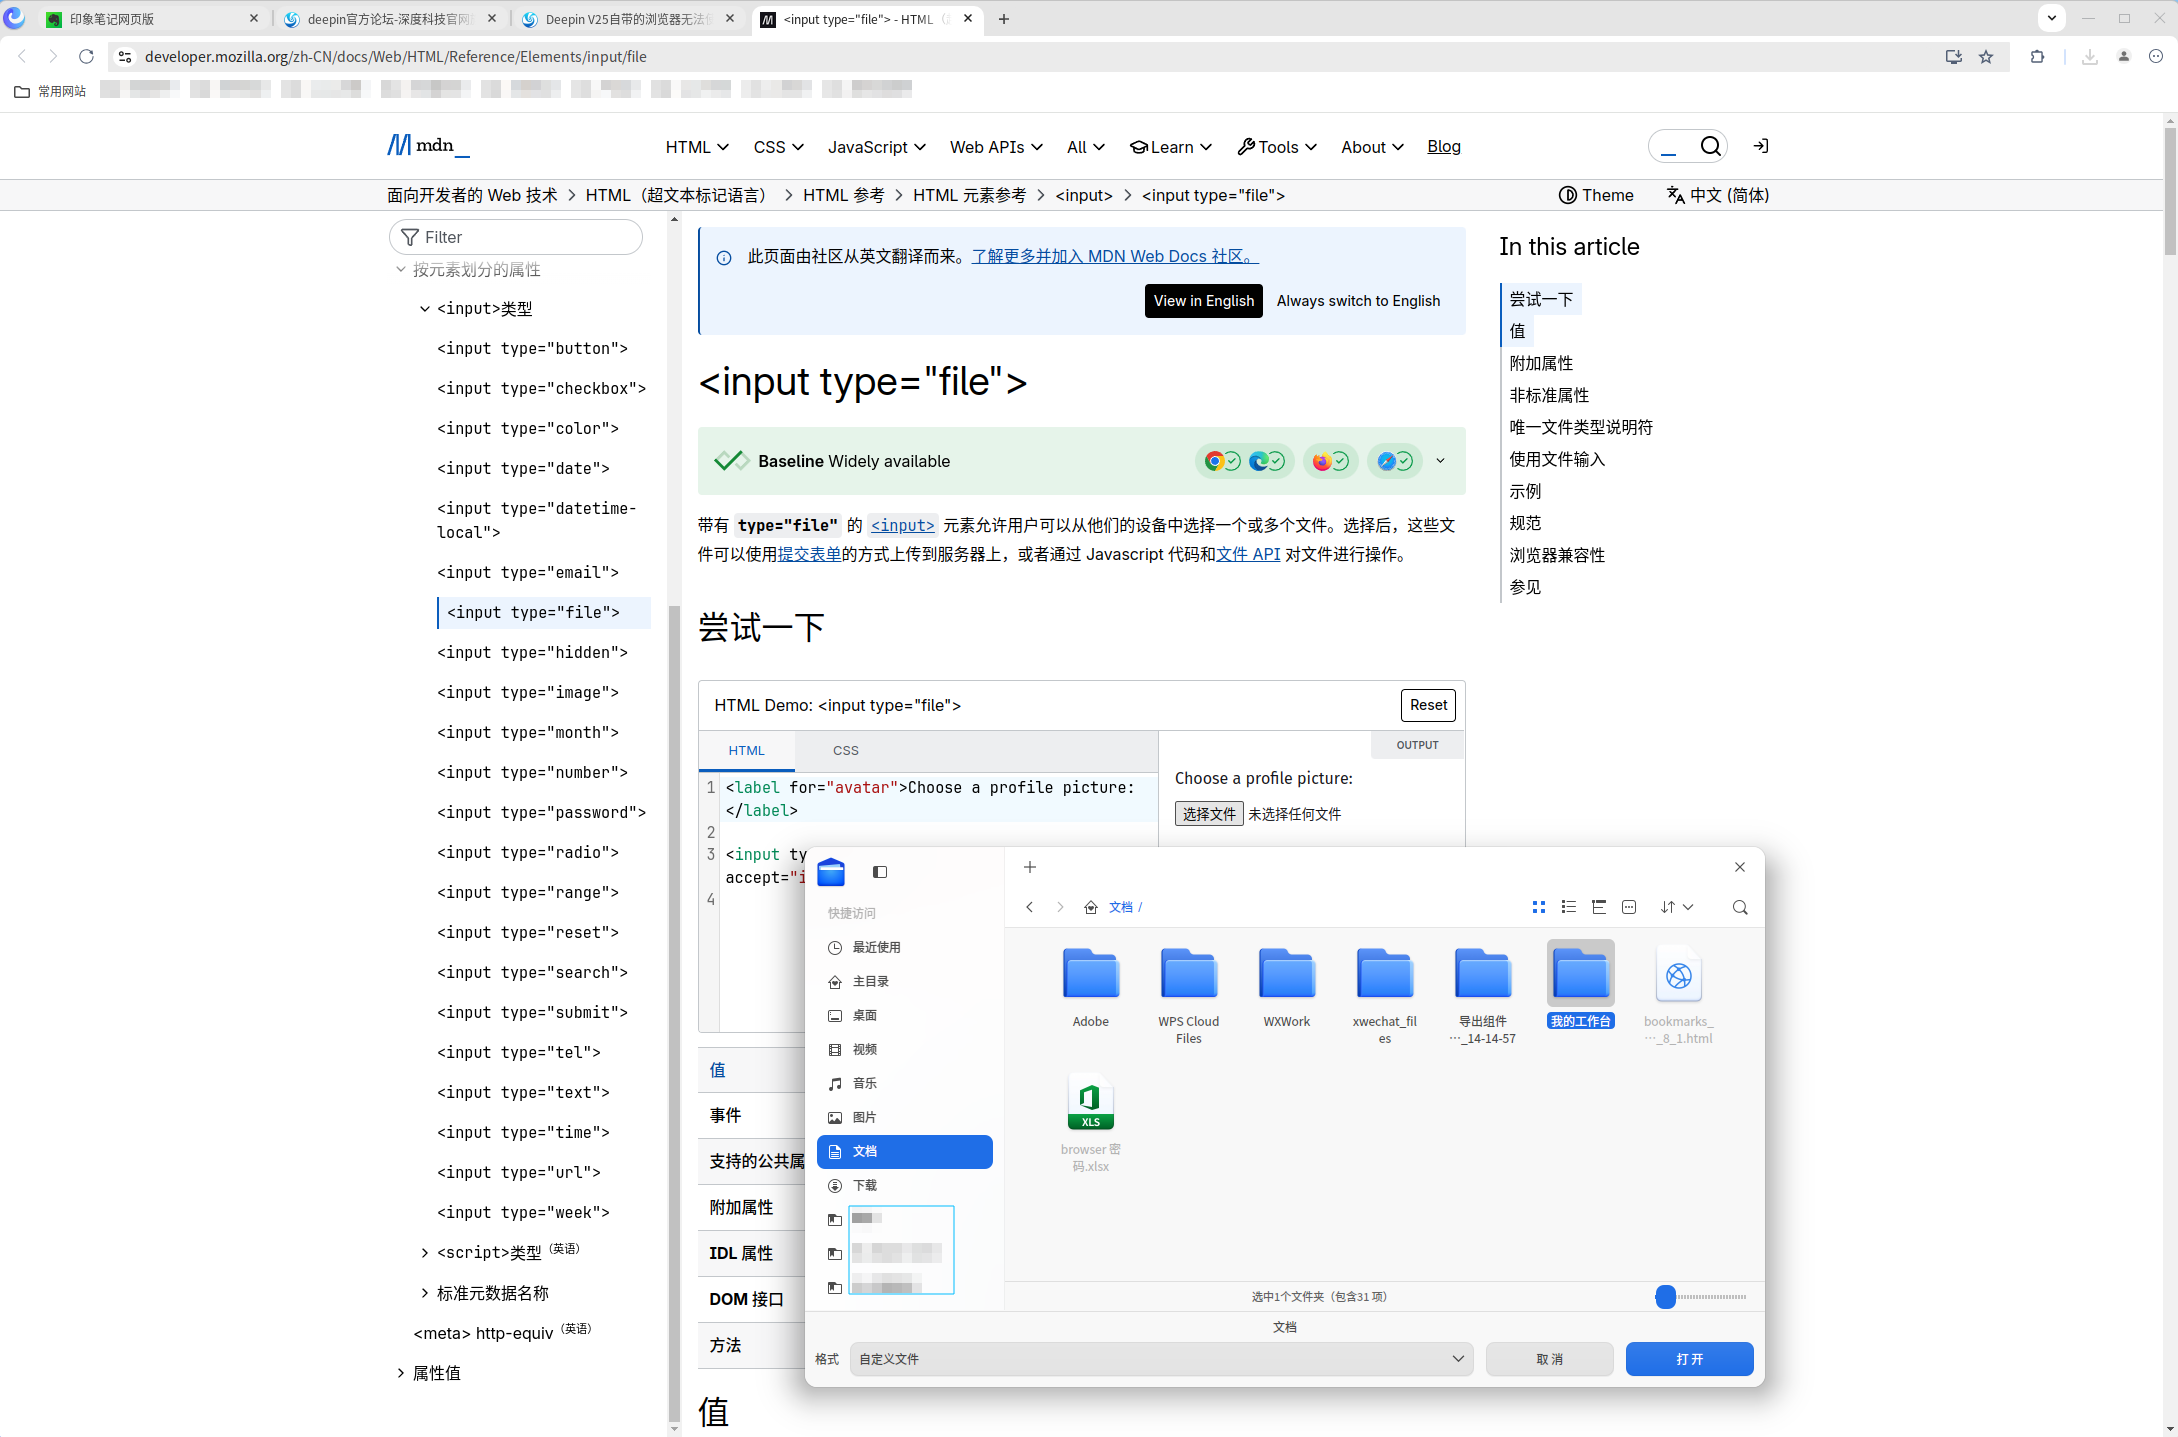Select the WXWork folder
The image size is (2178, 1437).
click(x=1286, y=986)
